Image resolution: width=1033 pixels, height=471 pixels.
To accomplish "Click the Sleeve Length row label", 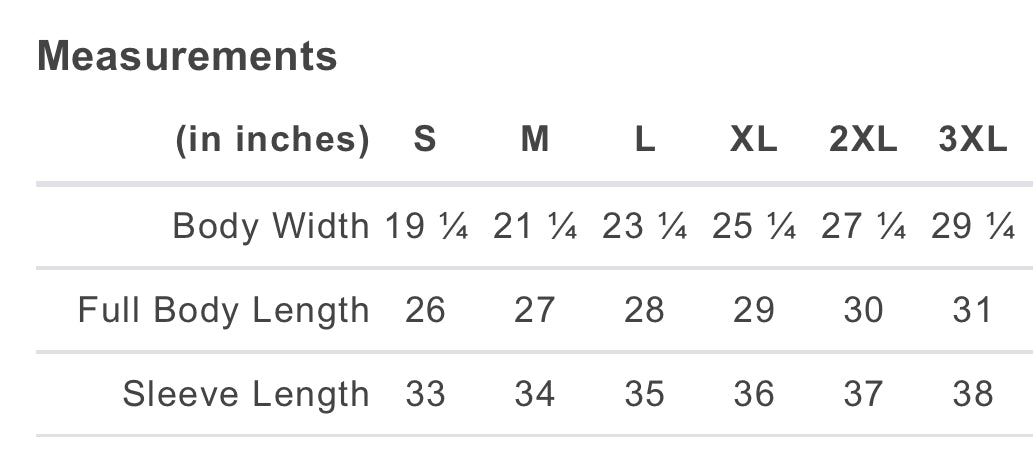I will click(x=245, y=394).
